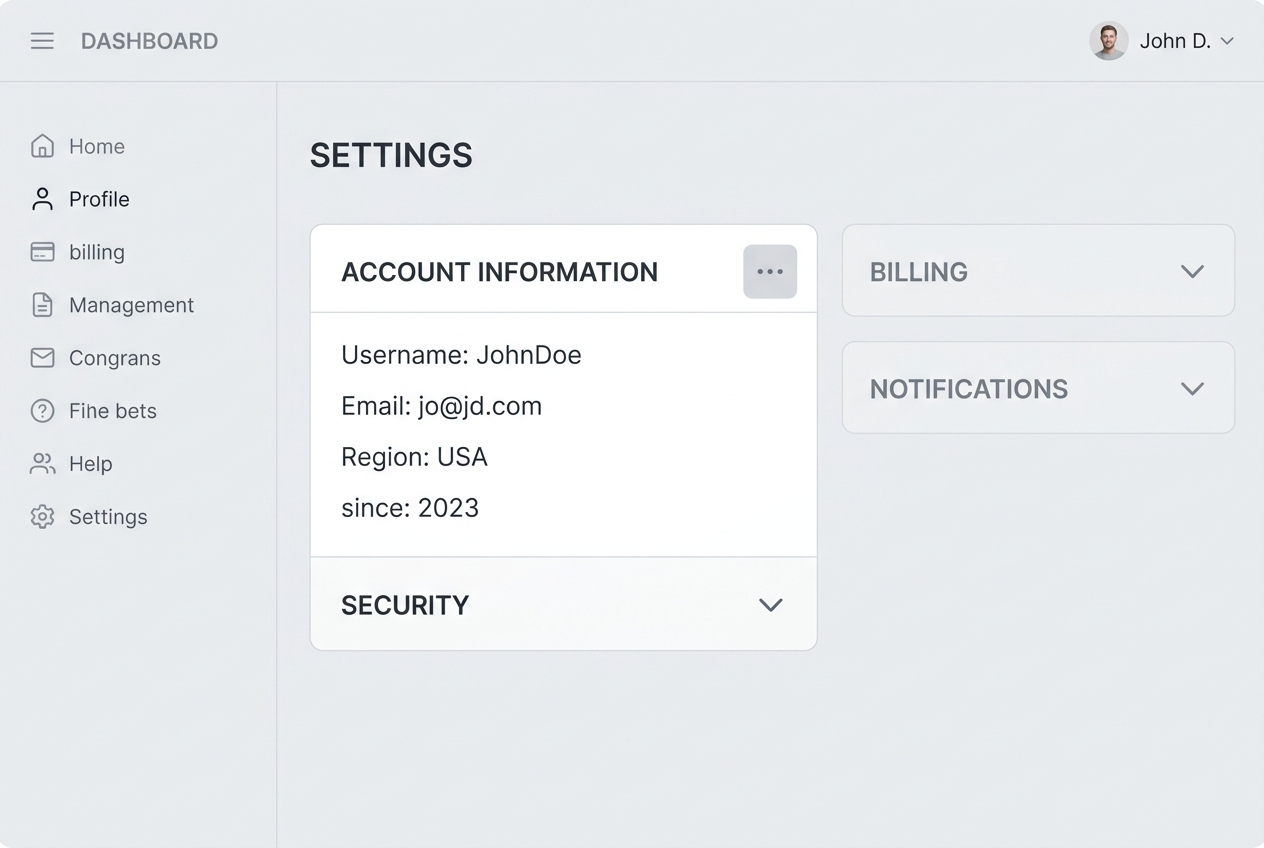Open the hamburger menu icon
The width and height of the screenshot is (1264, 848).
coord(42,41)
